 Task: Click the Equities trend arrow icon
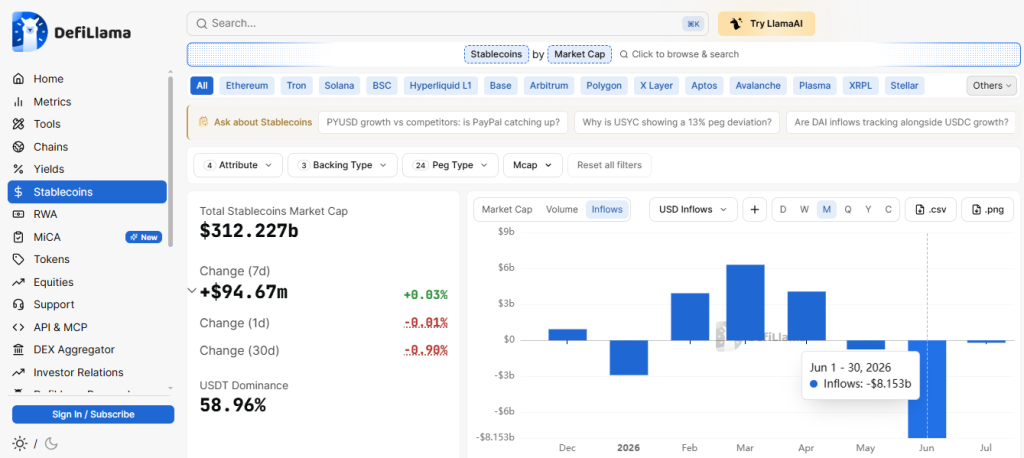19,282
